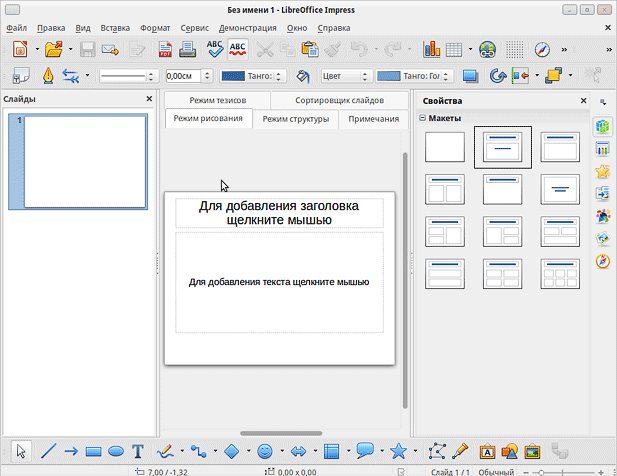
Task: Open a file with the folder icon
Action: coord(54,50)
